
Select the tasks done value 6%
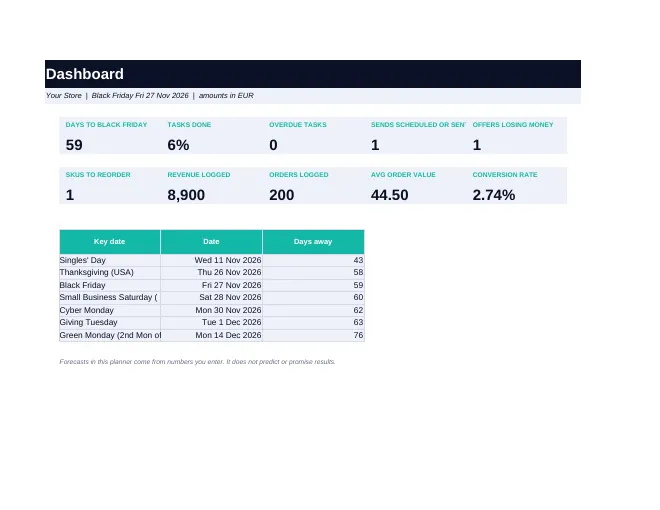tap(178, 145)
